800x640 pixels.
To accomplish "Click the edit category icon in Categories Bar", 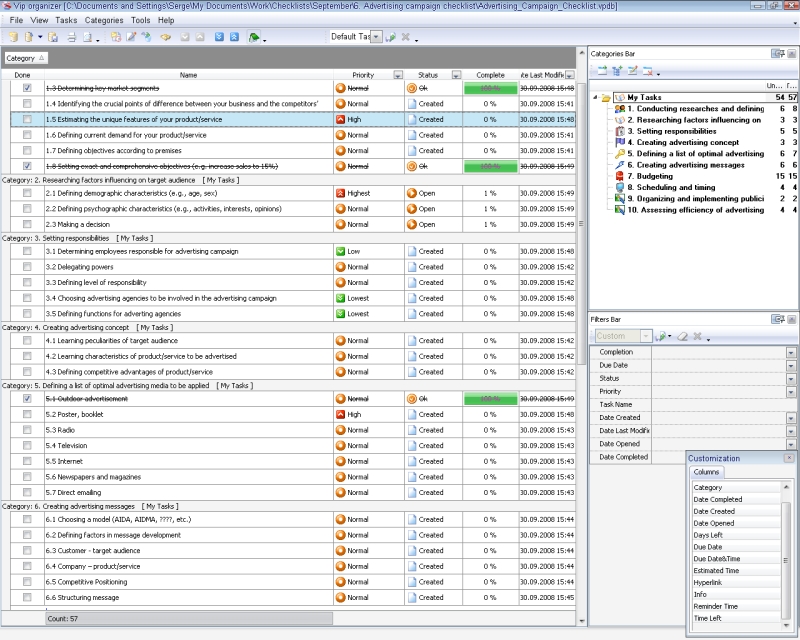I will (632, 70).
